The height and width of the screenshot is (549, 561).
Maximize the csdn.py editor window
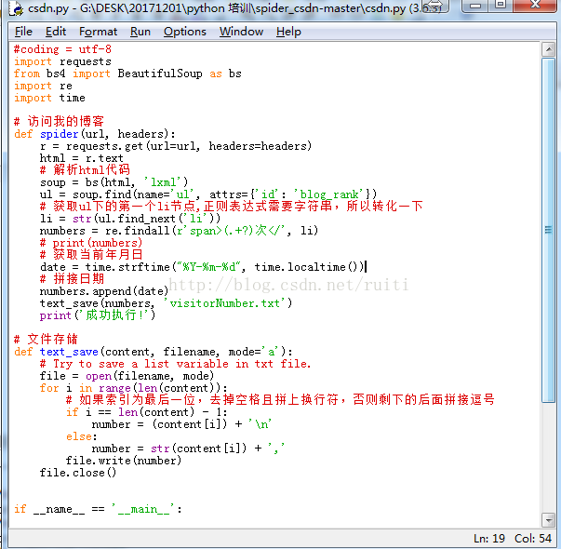coord(501,5)
